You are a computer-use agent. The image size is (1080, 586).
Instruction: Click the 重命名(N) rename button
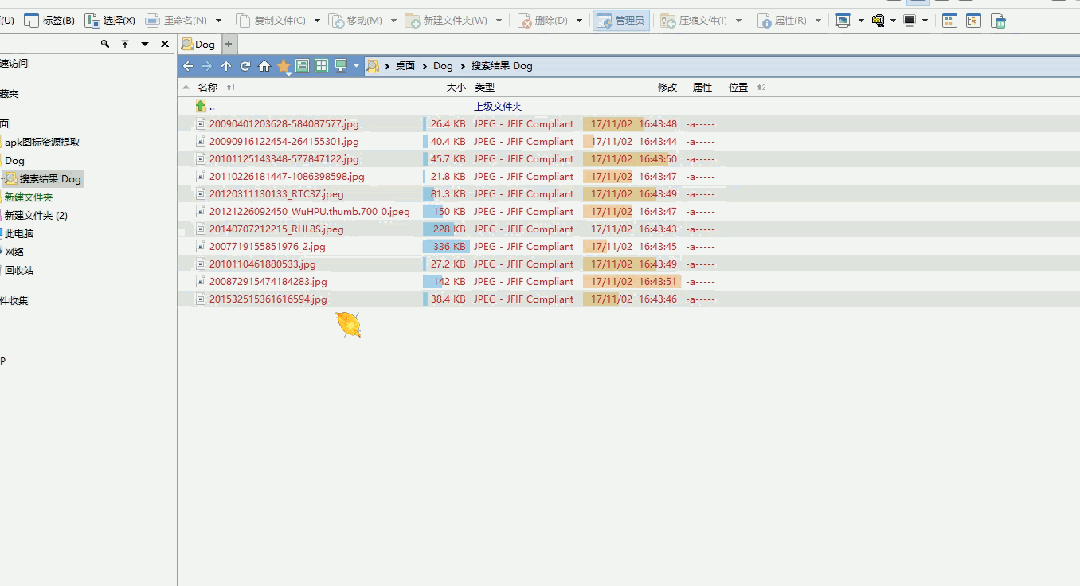click(176, 21)
